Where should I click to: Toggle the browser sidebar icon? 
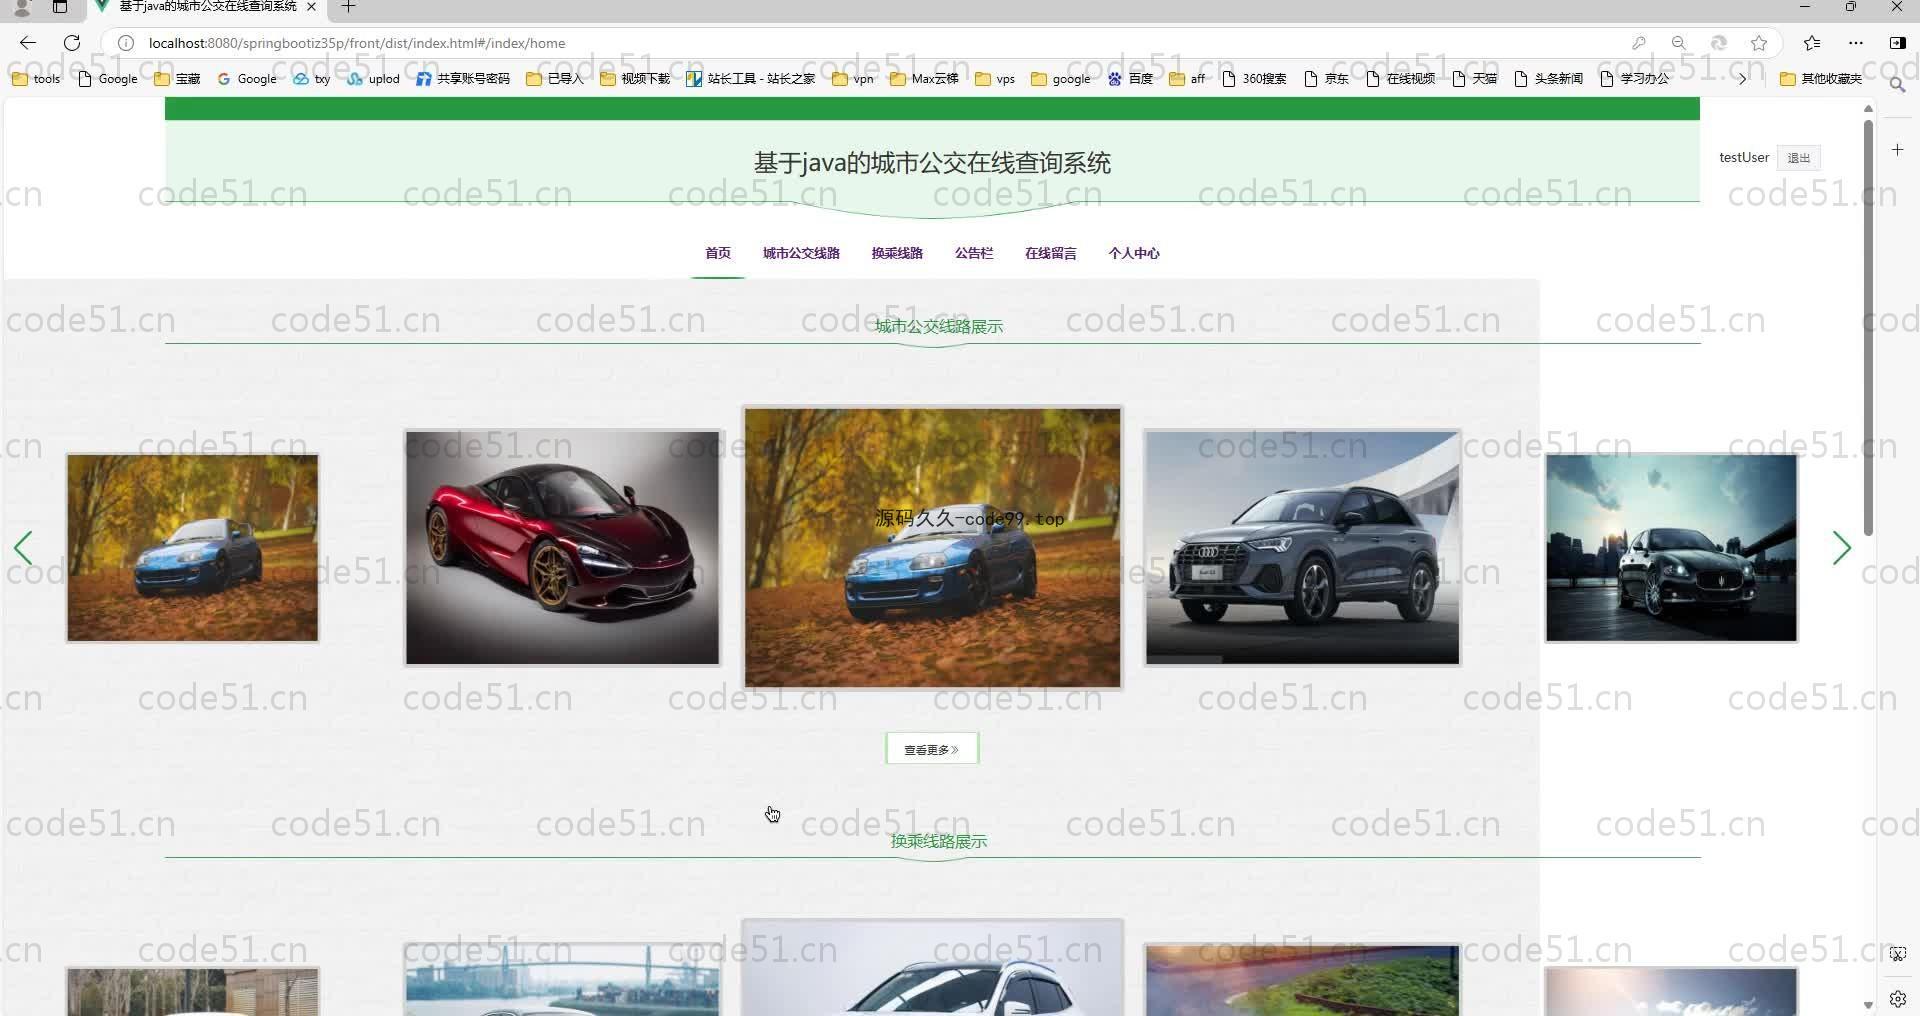1897,43
